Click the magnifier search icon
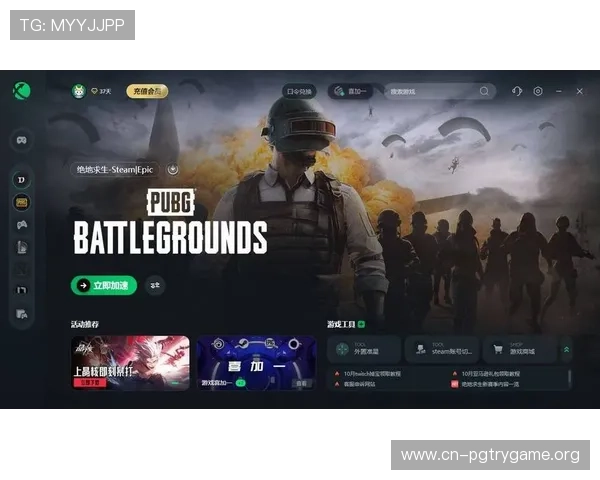The width and height of the screenshot is (600, 480). pos(484,91)
